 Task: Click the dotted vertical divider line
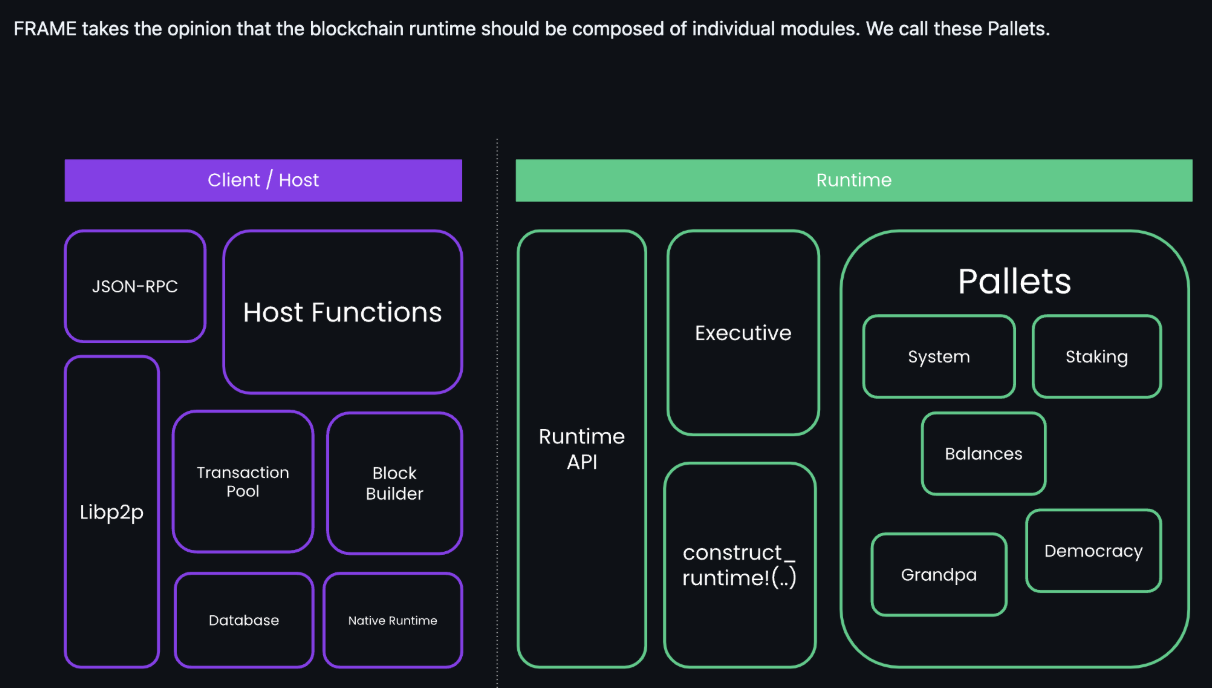(497, 412)
